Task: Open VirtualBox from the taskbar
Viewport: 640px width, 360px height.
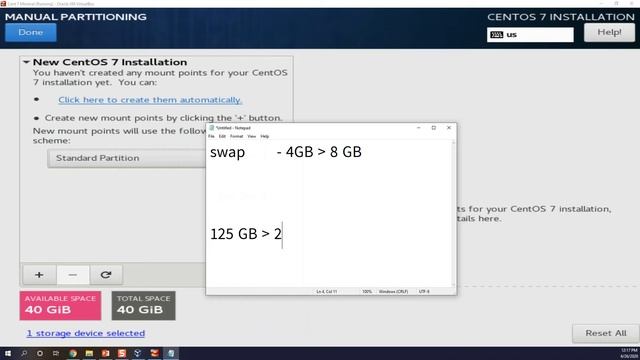Action: [138, 353]
